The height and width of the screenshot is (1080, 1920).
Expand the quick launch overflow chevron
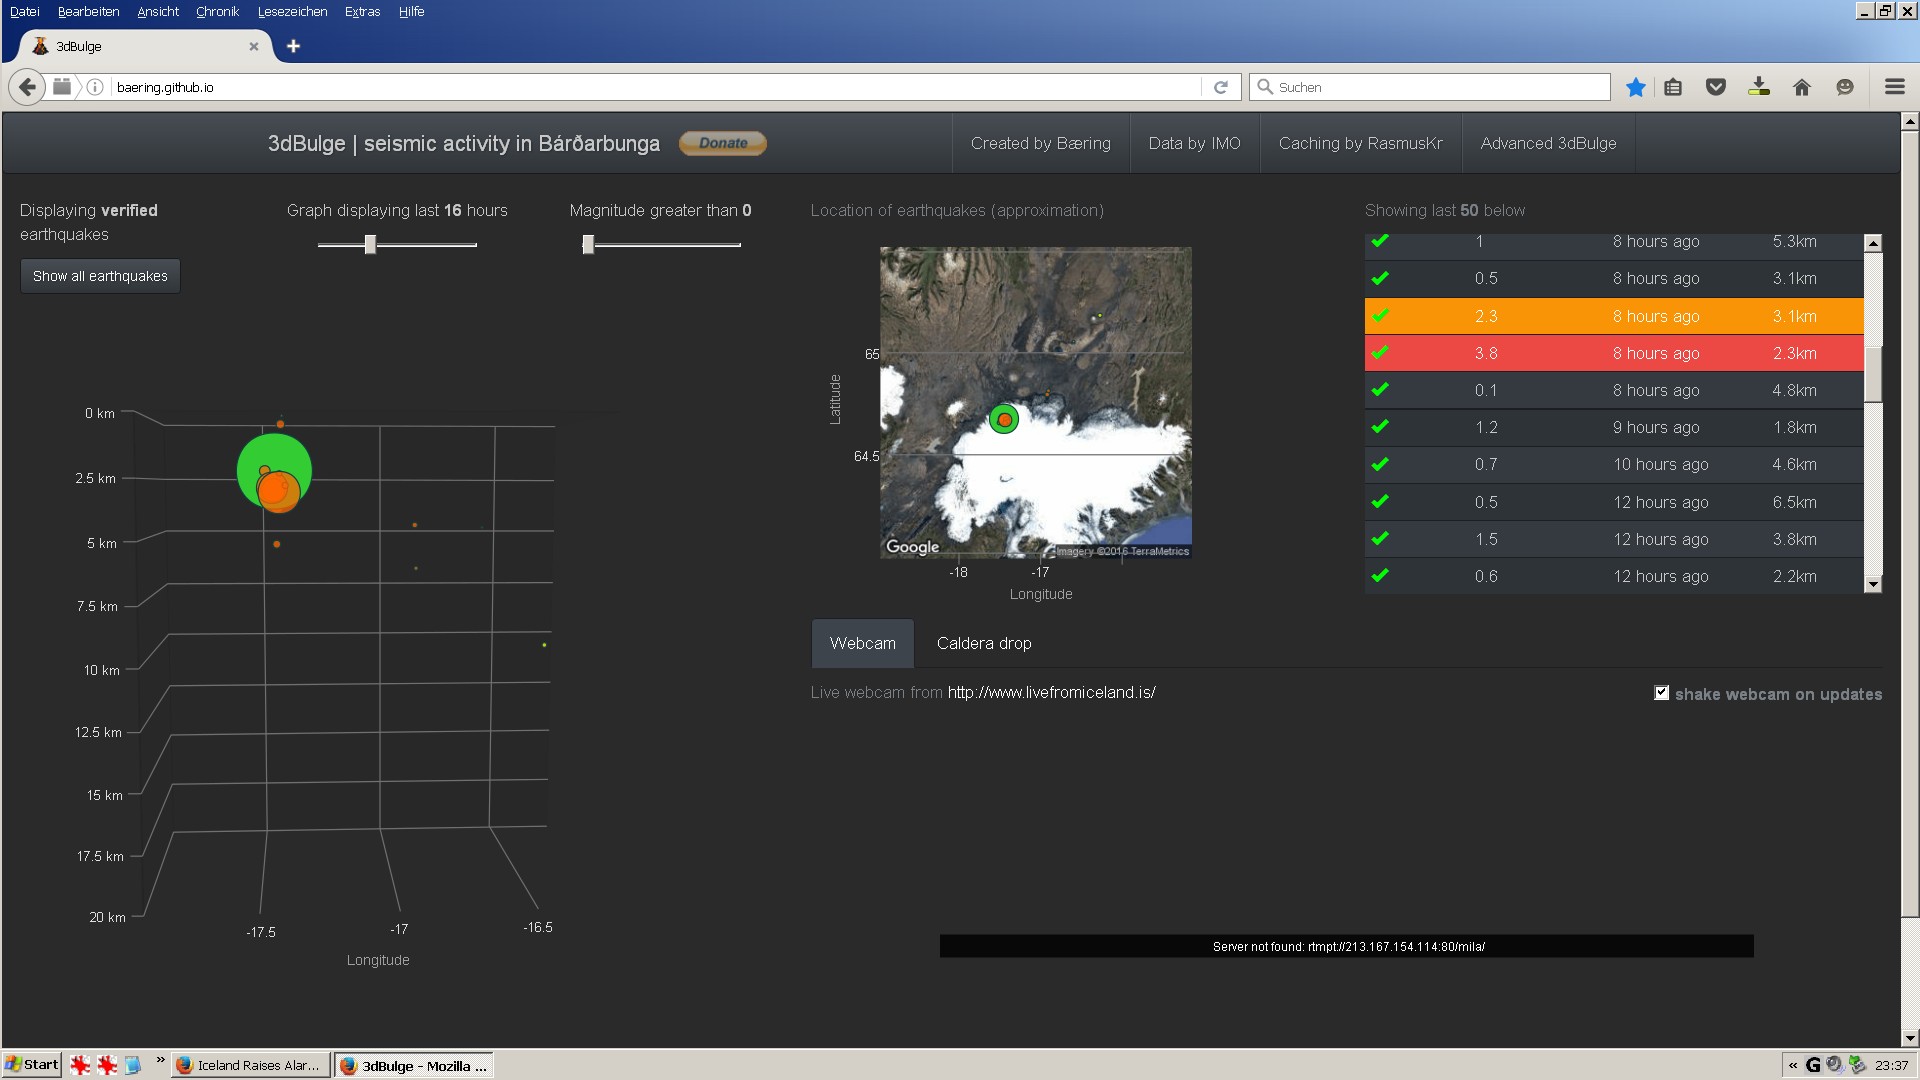click(160, 1061)
